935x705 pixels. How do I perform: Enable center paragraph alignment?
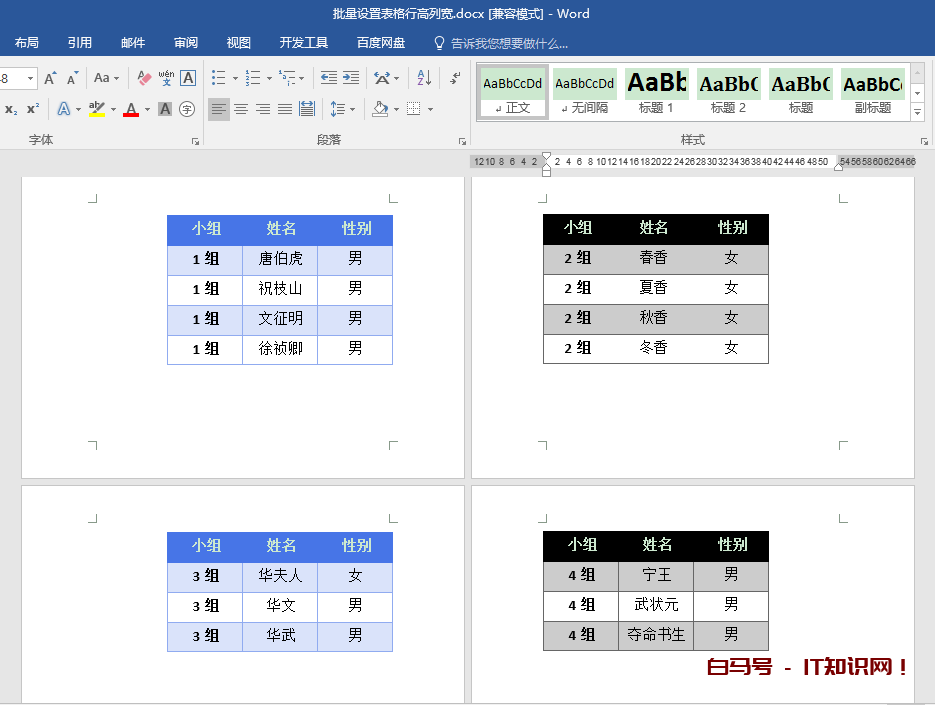point(241,109)
